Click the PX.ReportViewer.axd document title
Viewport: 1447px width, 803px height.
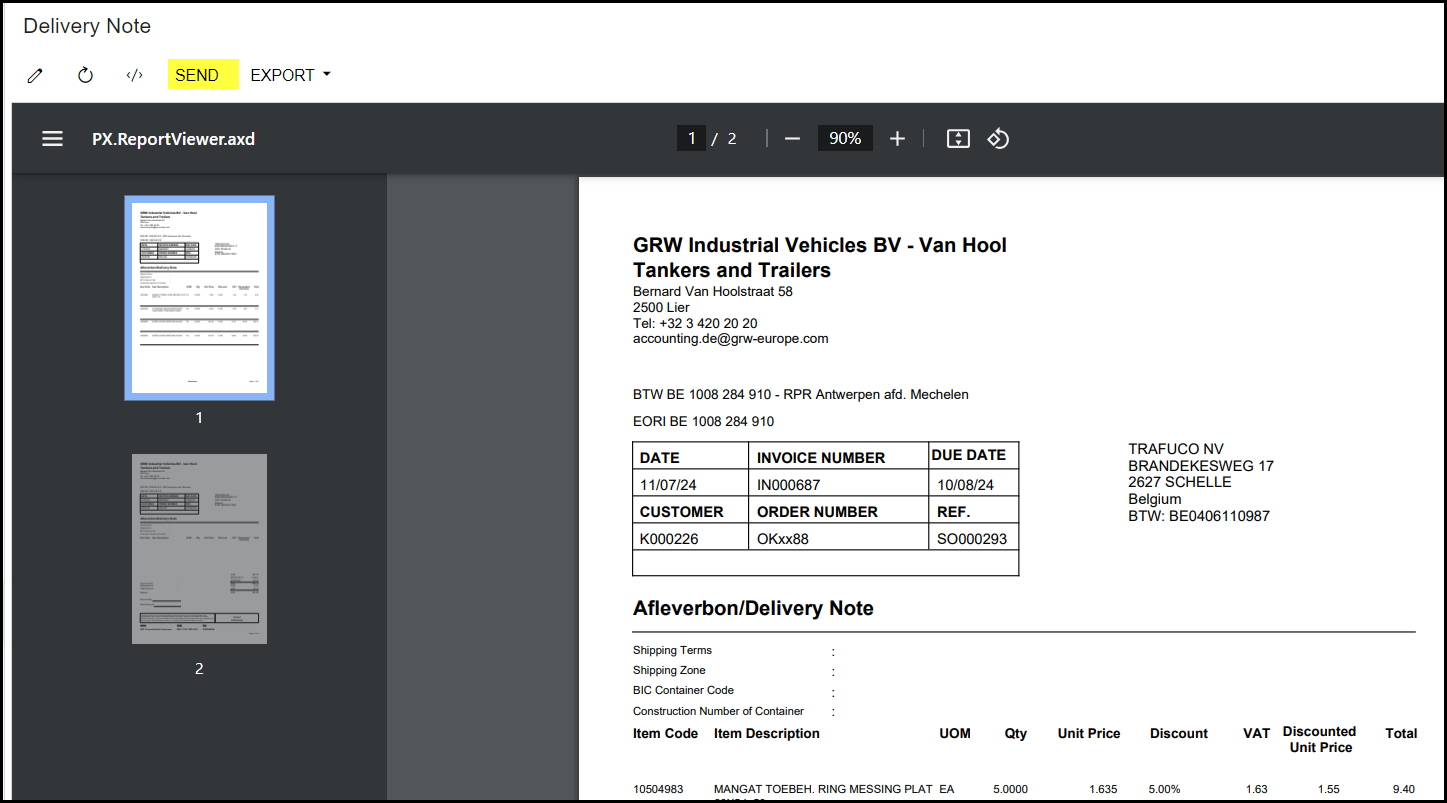(x=173, y=139)
